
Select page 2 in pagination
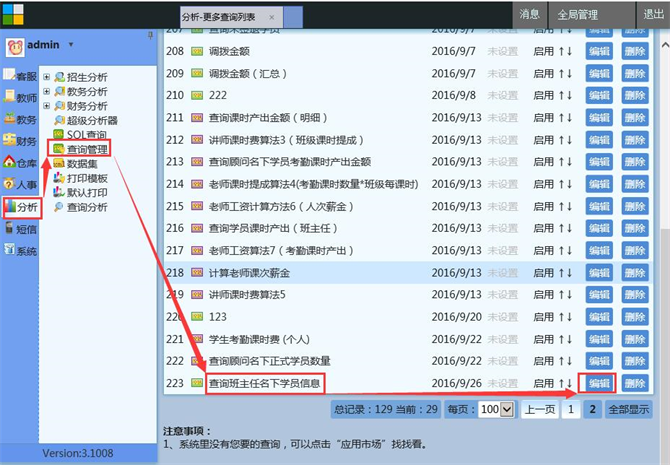pyautogui.click(x=592, y=409)
